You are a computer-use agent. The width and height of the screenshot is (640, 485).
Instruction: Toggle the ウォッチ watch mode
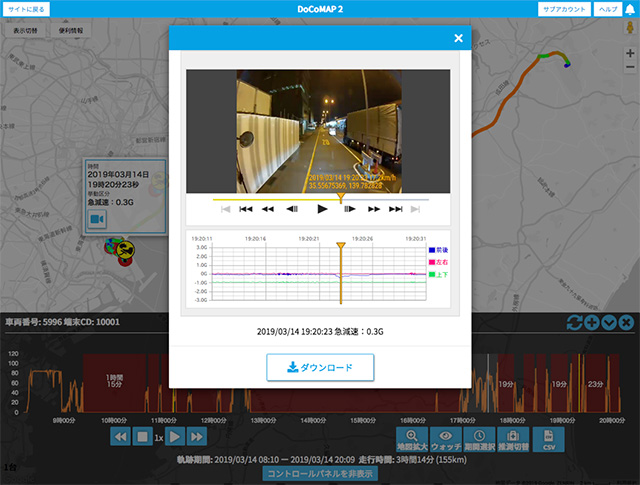(x=446, y=439)
